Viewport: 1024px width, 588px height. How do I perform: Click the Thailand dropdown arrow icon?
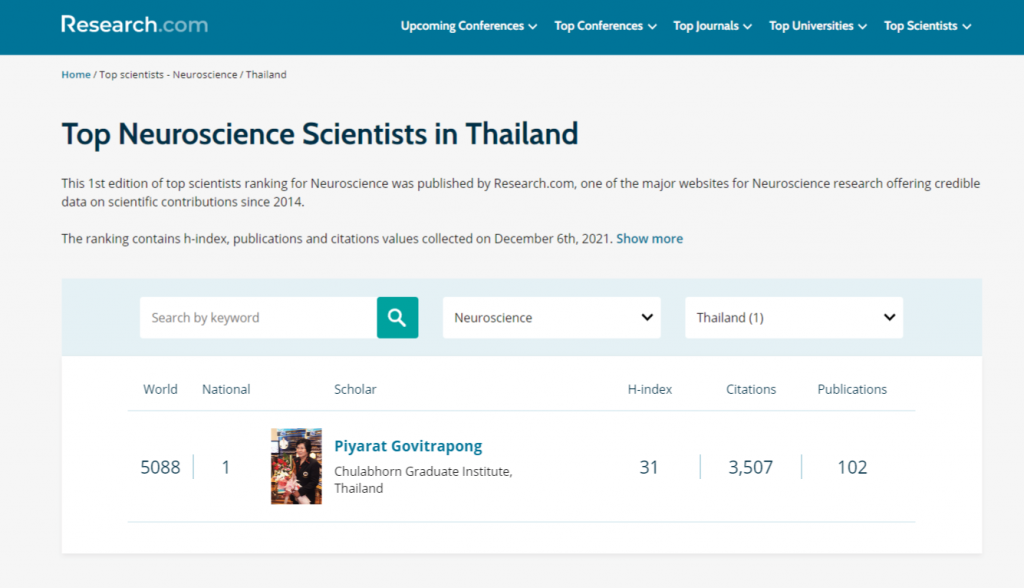click(889, 318)
